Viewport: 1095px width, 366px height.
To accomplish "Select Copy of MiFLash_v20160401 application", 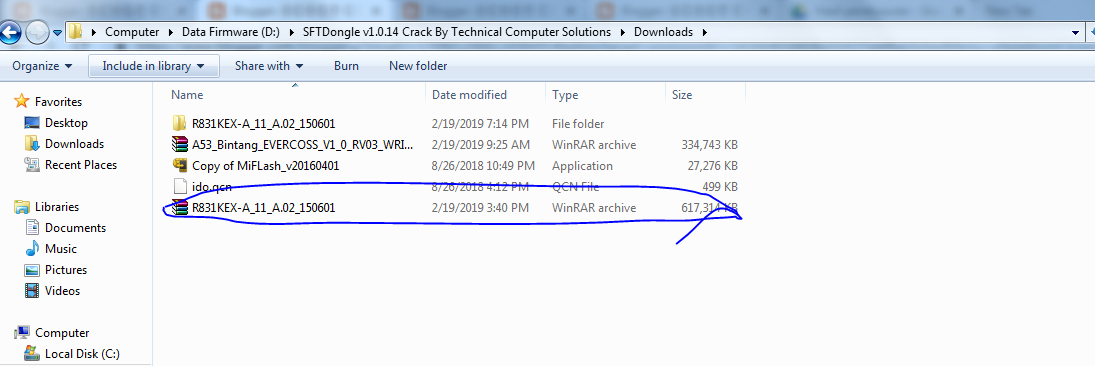I will 266,166.
